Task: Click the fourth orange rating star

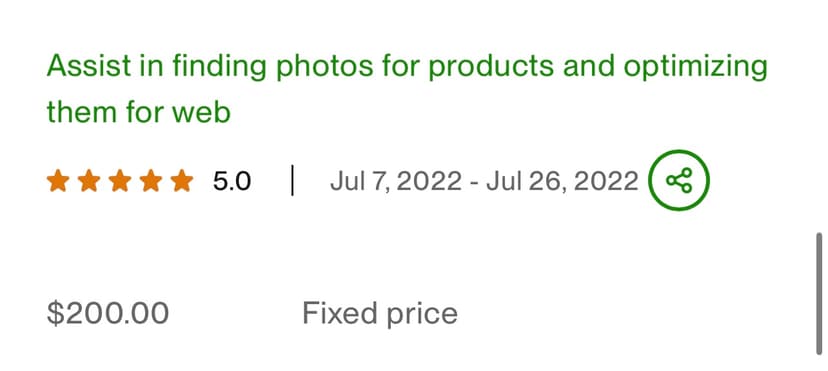Action: (x=151, y=181)
